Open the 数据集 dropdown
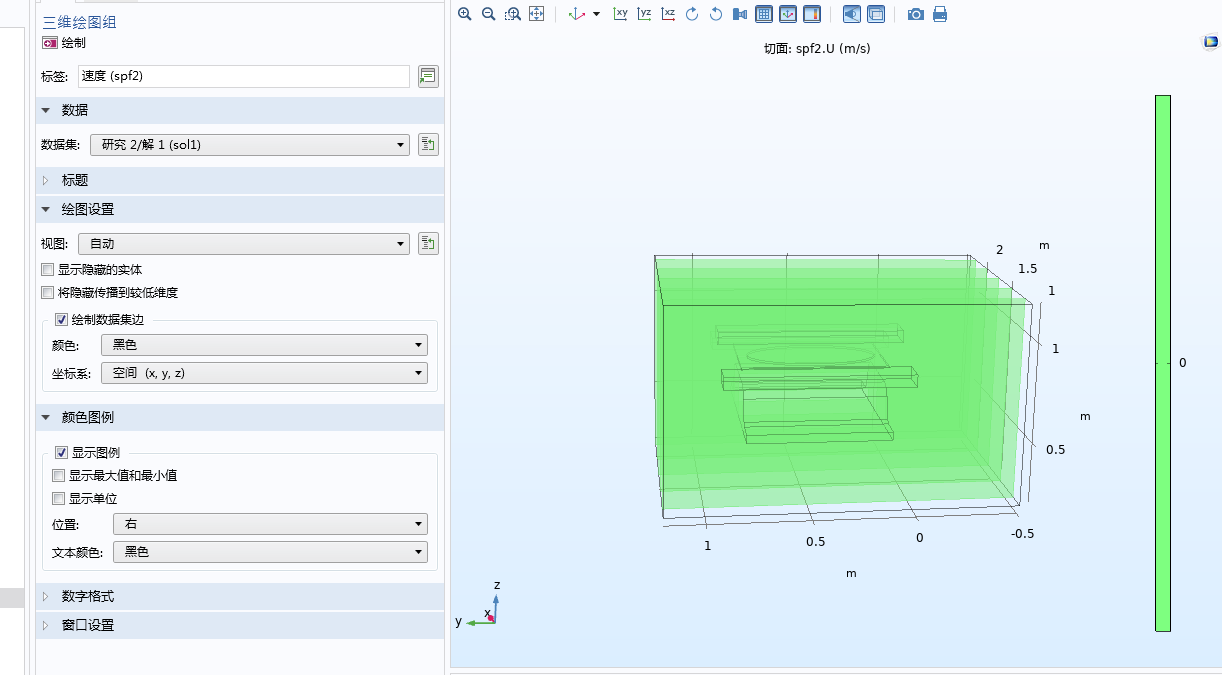The width and height of the screenshot is (1222, 675). point(249,145)
